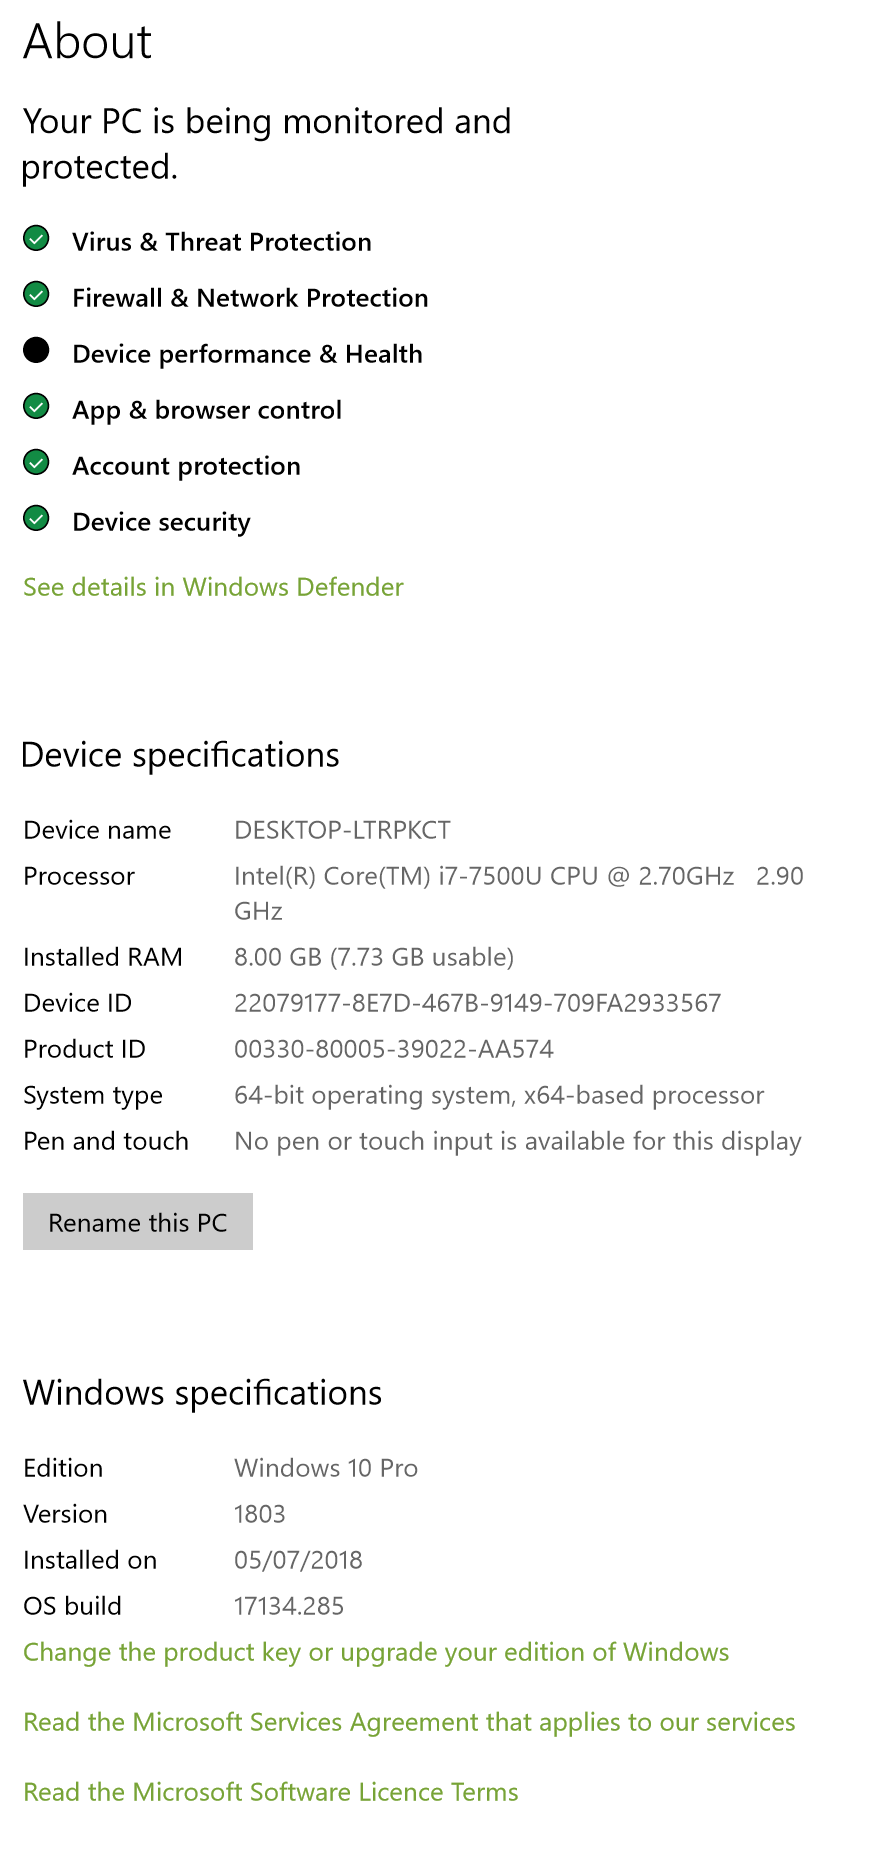
Task: Select the Virus & Threat Protection label
Action: 222,242
